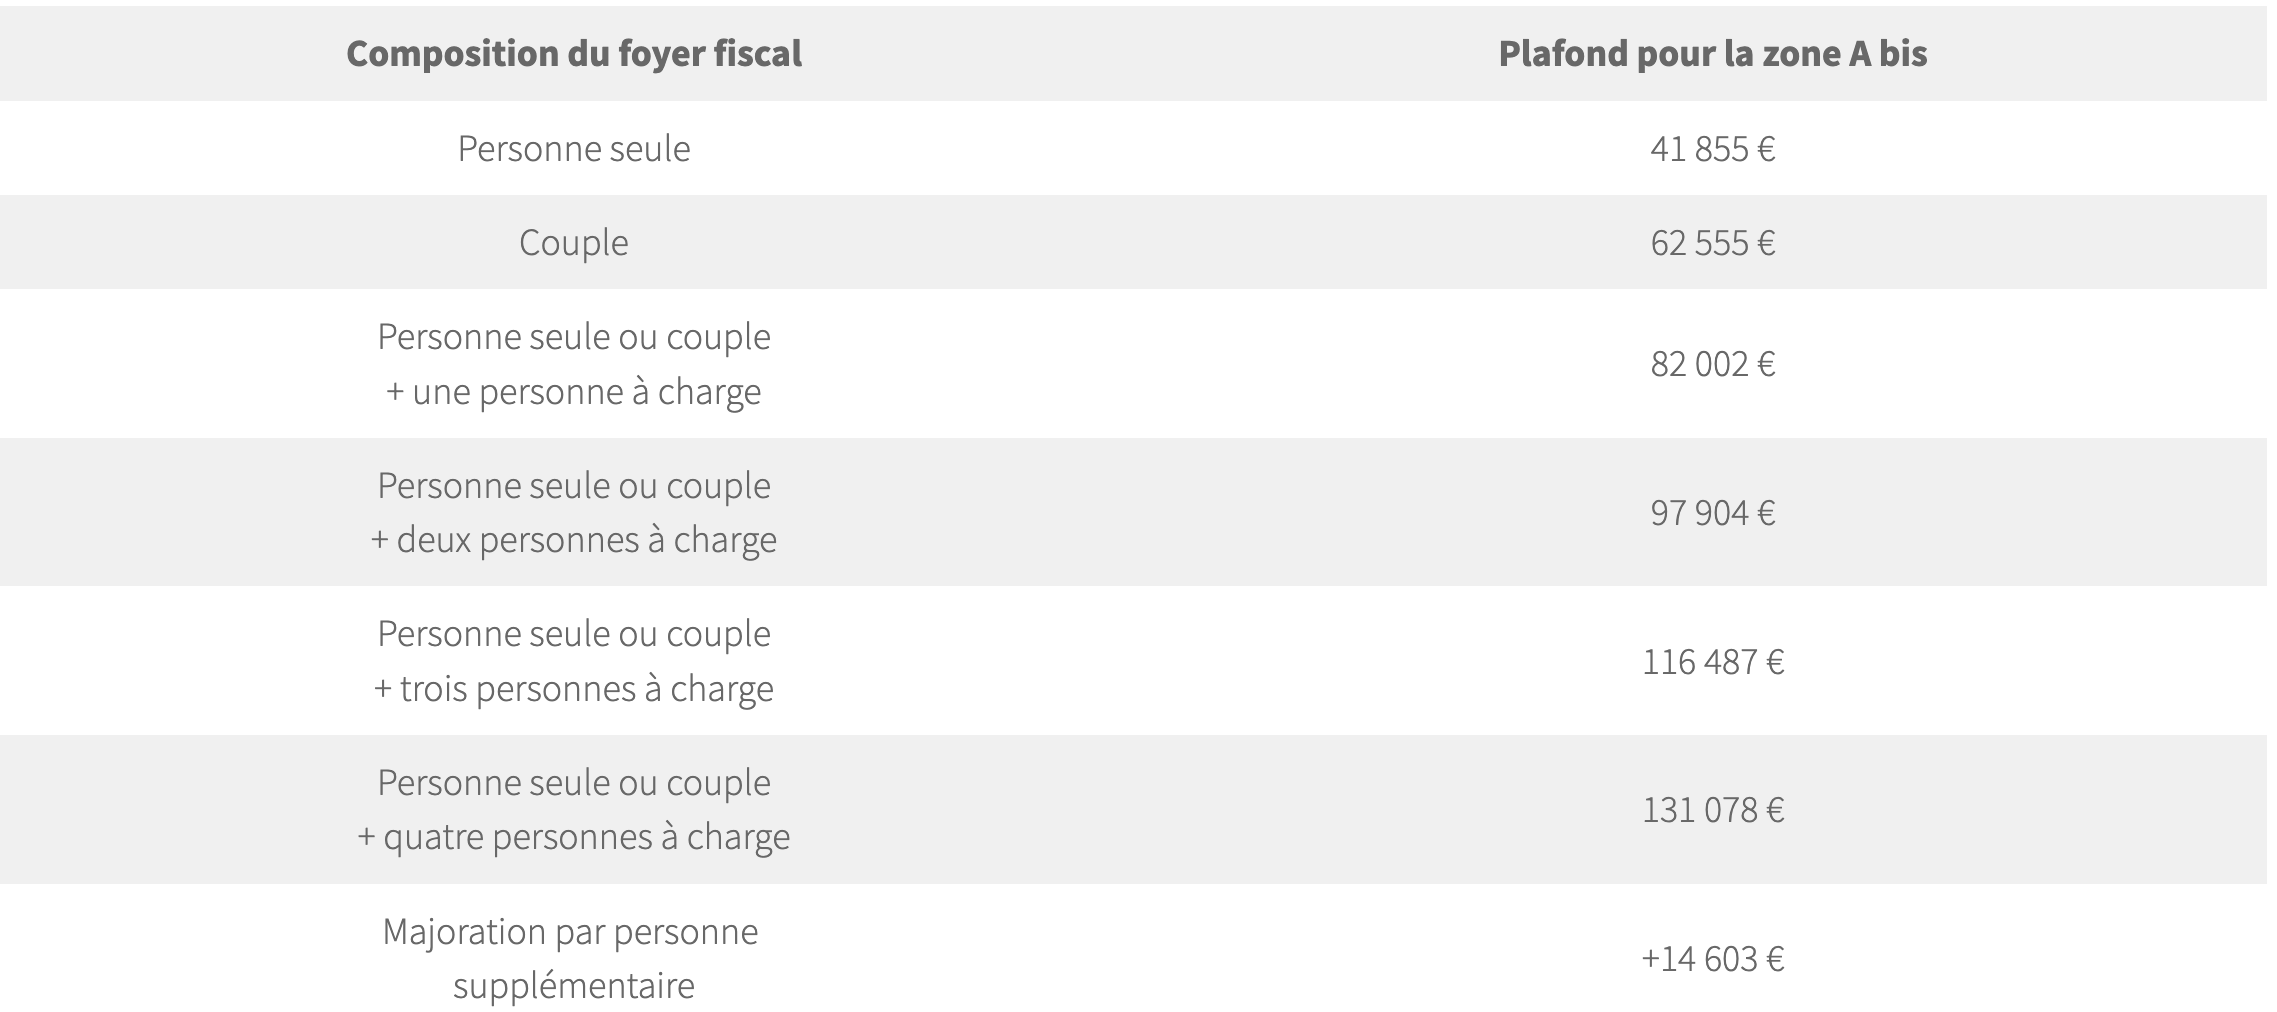This screenshot has height=1012, width=2277.
Task: Select the 82 002 € value
Action: (x=1712, y=363)
